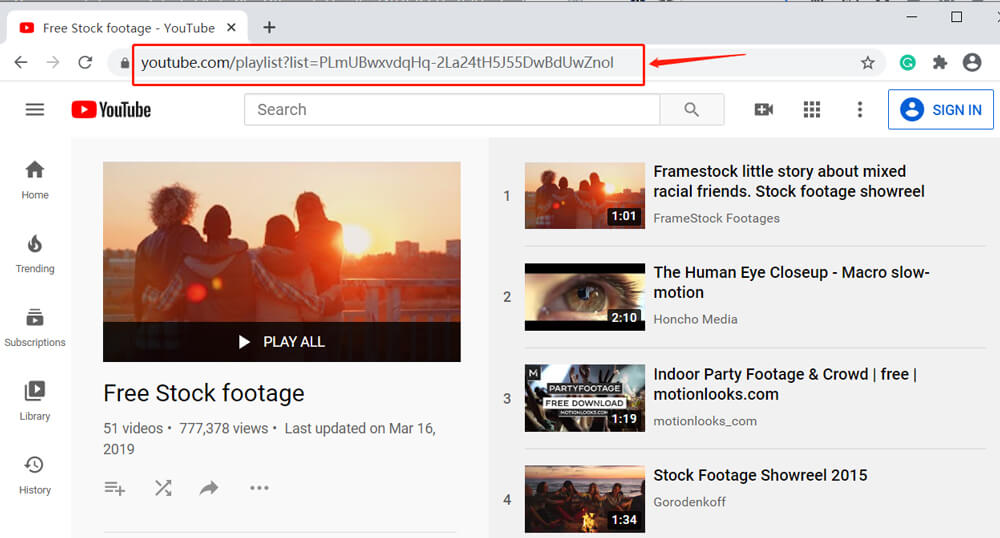Maximize the browser window
This screenshot has height=538, width=1000.
pos(957,17)
